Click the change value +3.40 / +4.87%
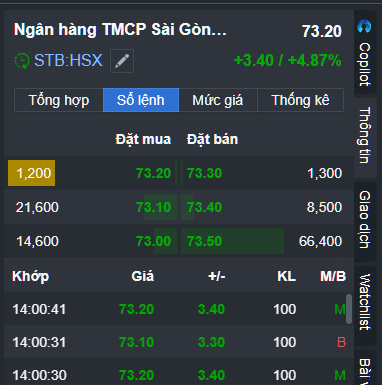This screenshot has width=382, height=385. click(x=288, y=61)
